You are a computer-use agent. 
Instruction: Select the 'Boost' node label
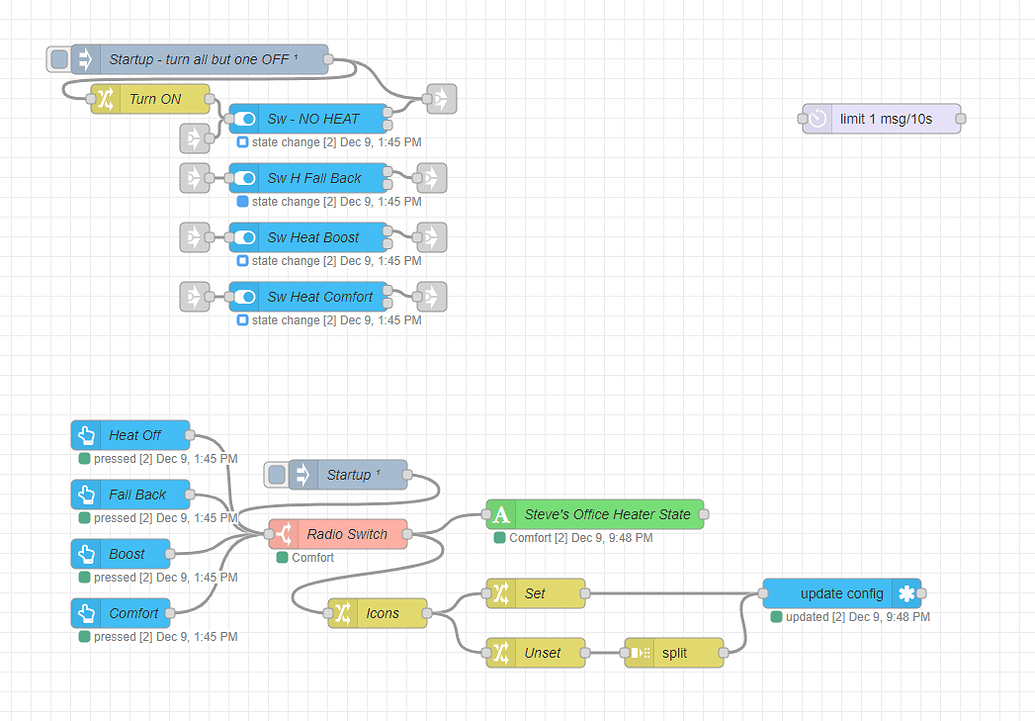pyautogui.click(x=127, y=554)
